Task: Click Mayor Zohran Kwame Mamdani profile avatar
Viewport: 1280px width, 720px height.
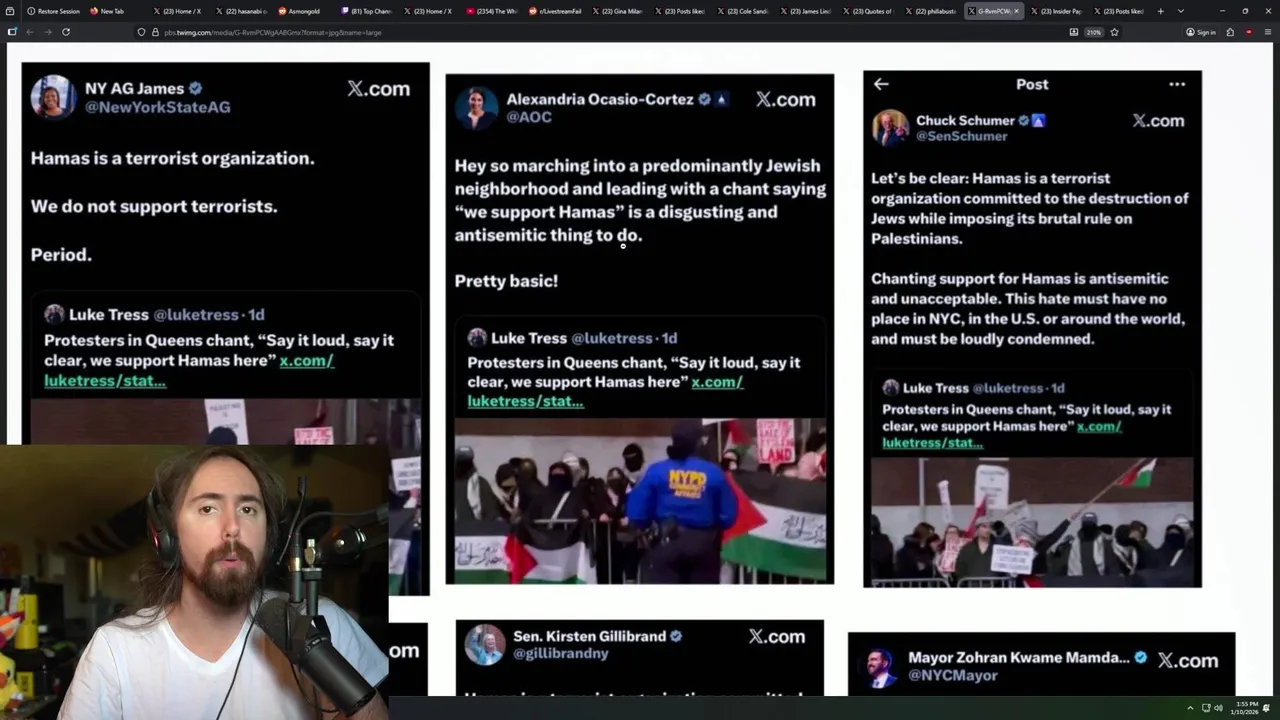Action: coord(880,667)
